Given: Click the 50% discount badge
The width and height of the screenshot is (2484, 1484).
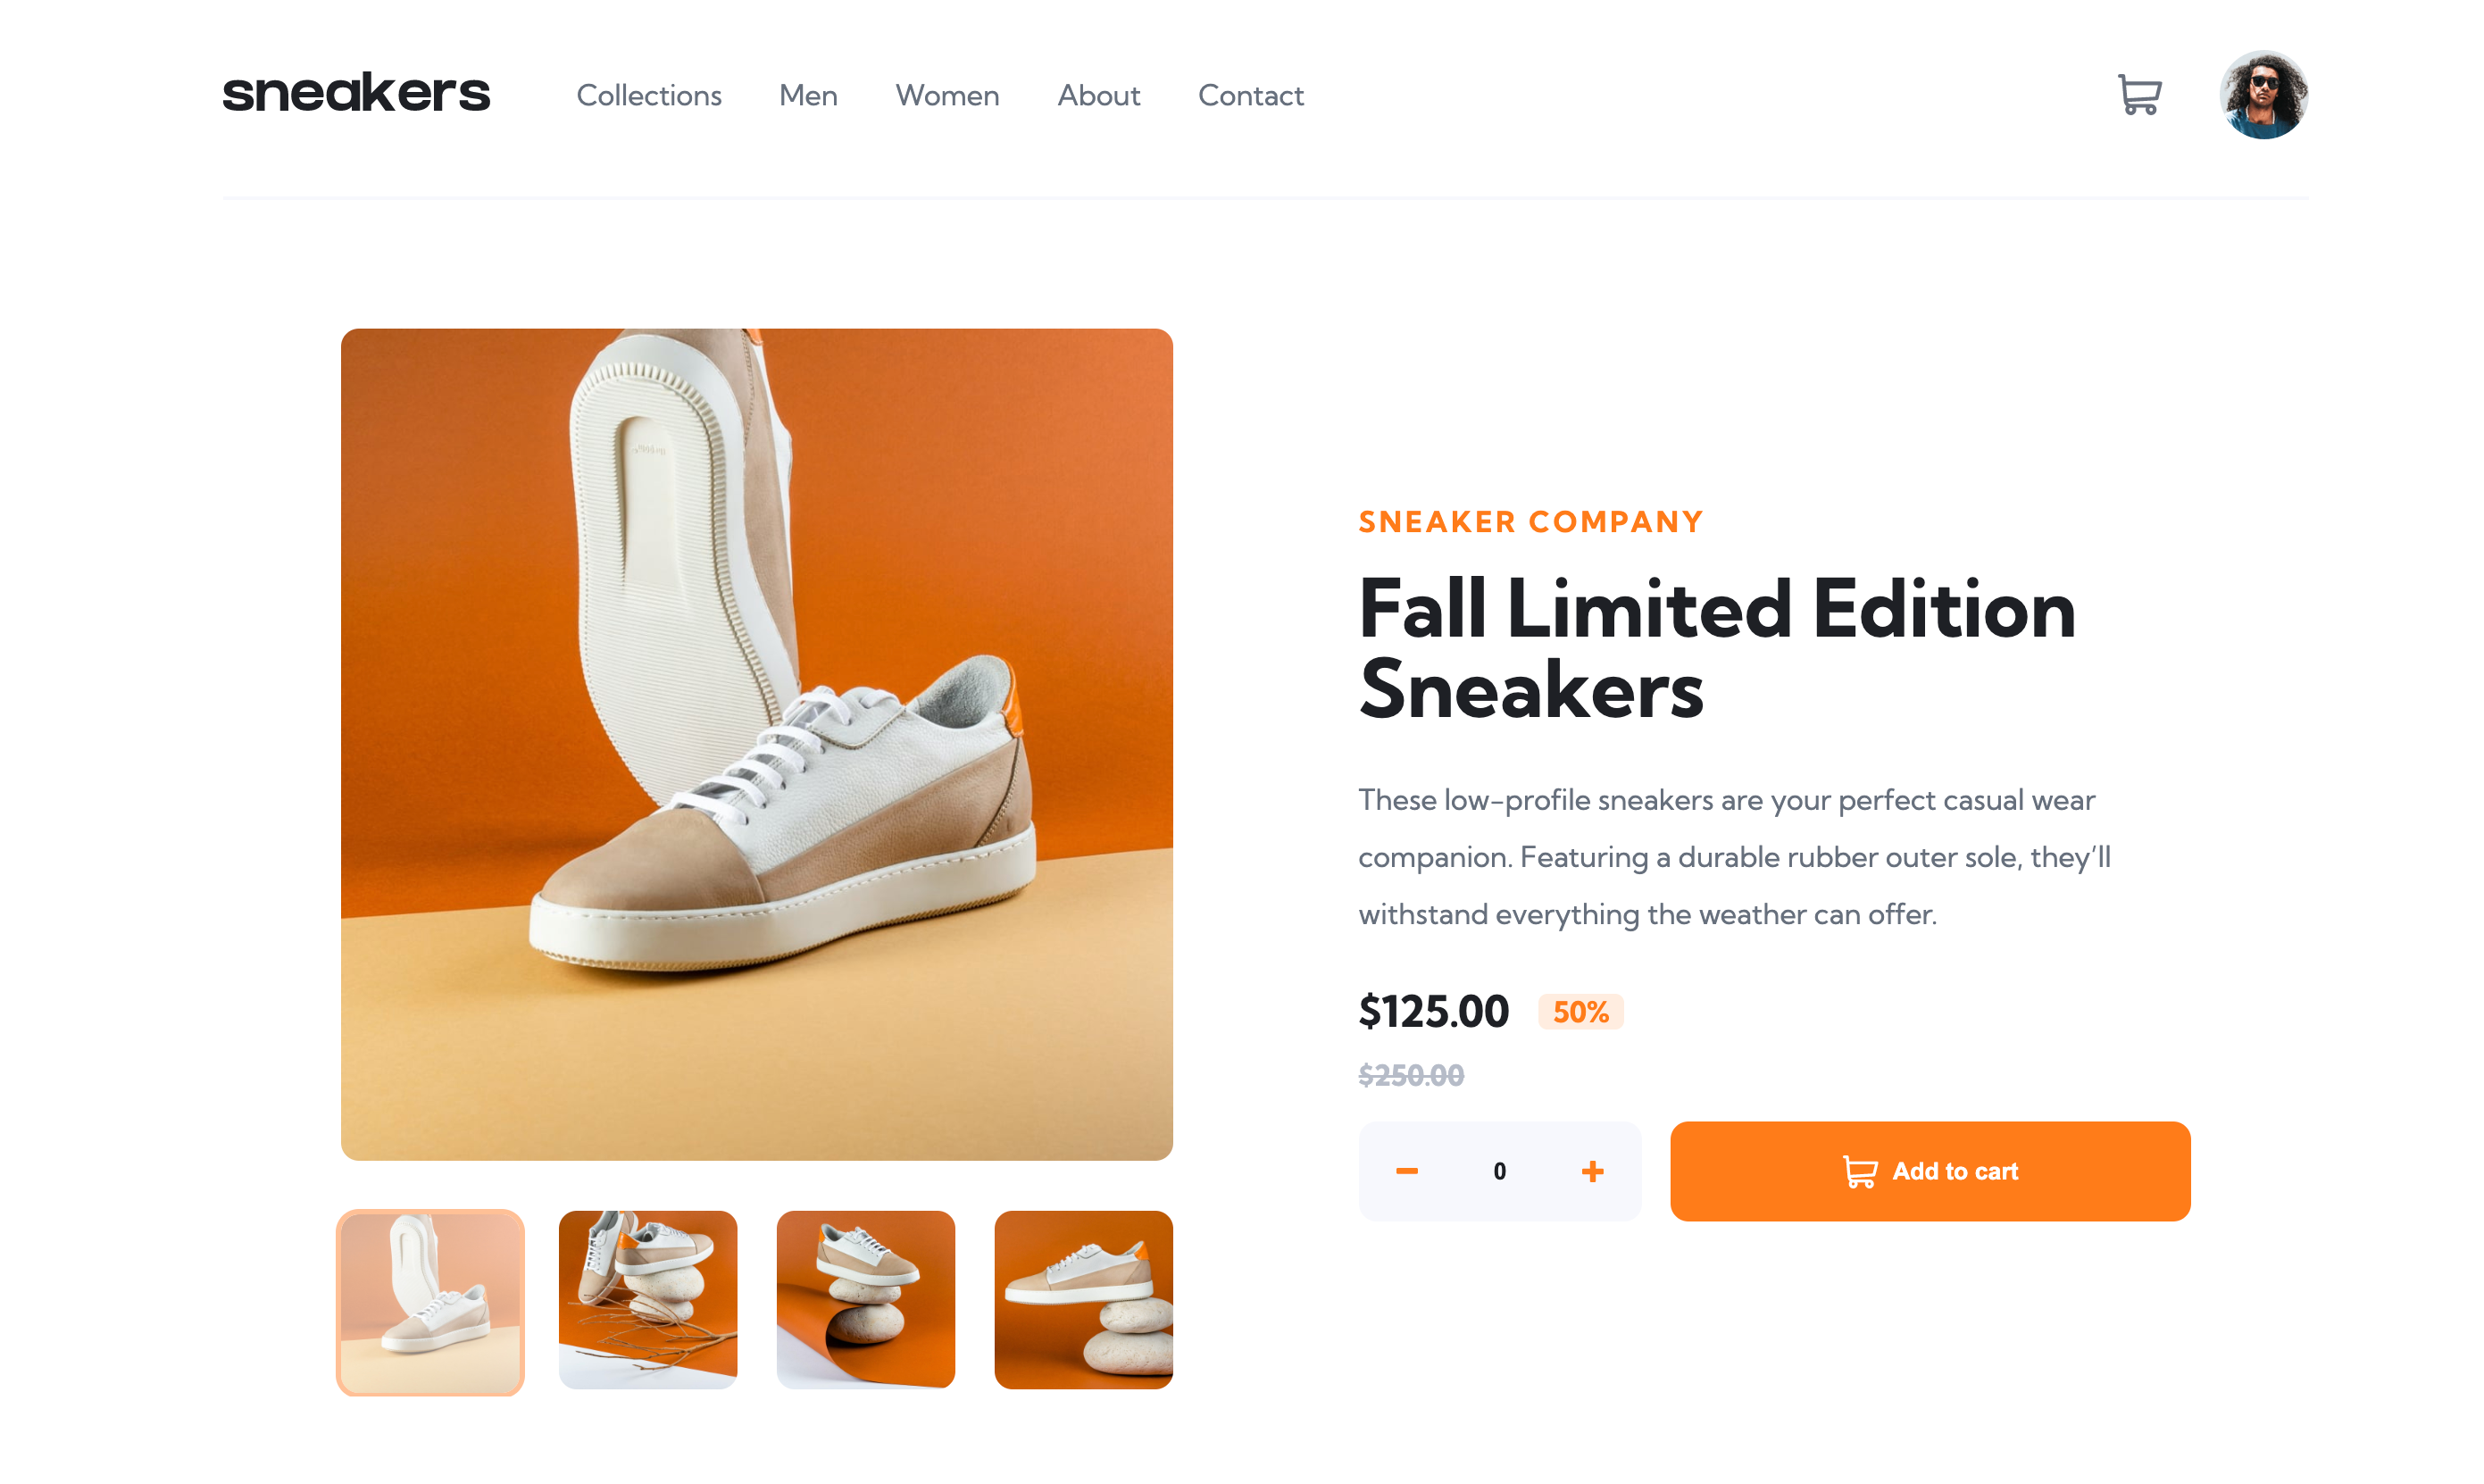Looking at the screenshot, I should [1580, 1012].
